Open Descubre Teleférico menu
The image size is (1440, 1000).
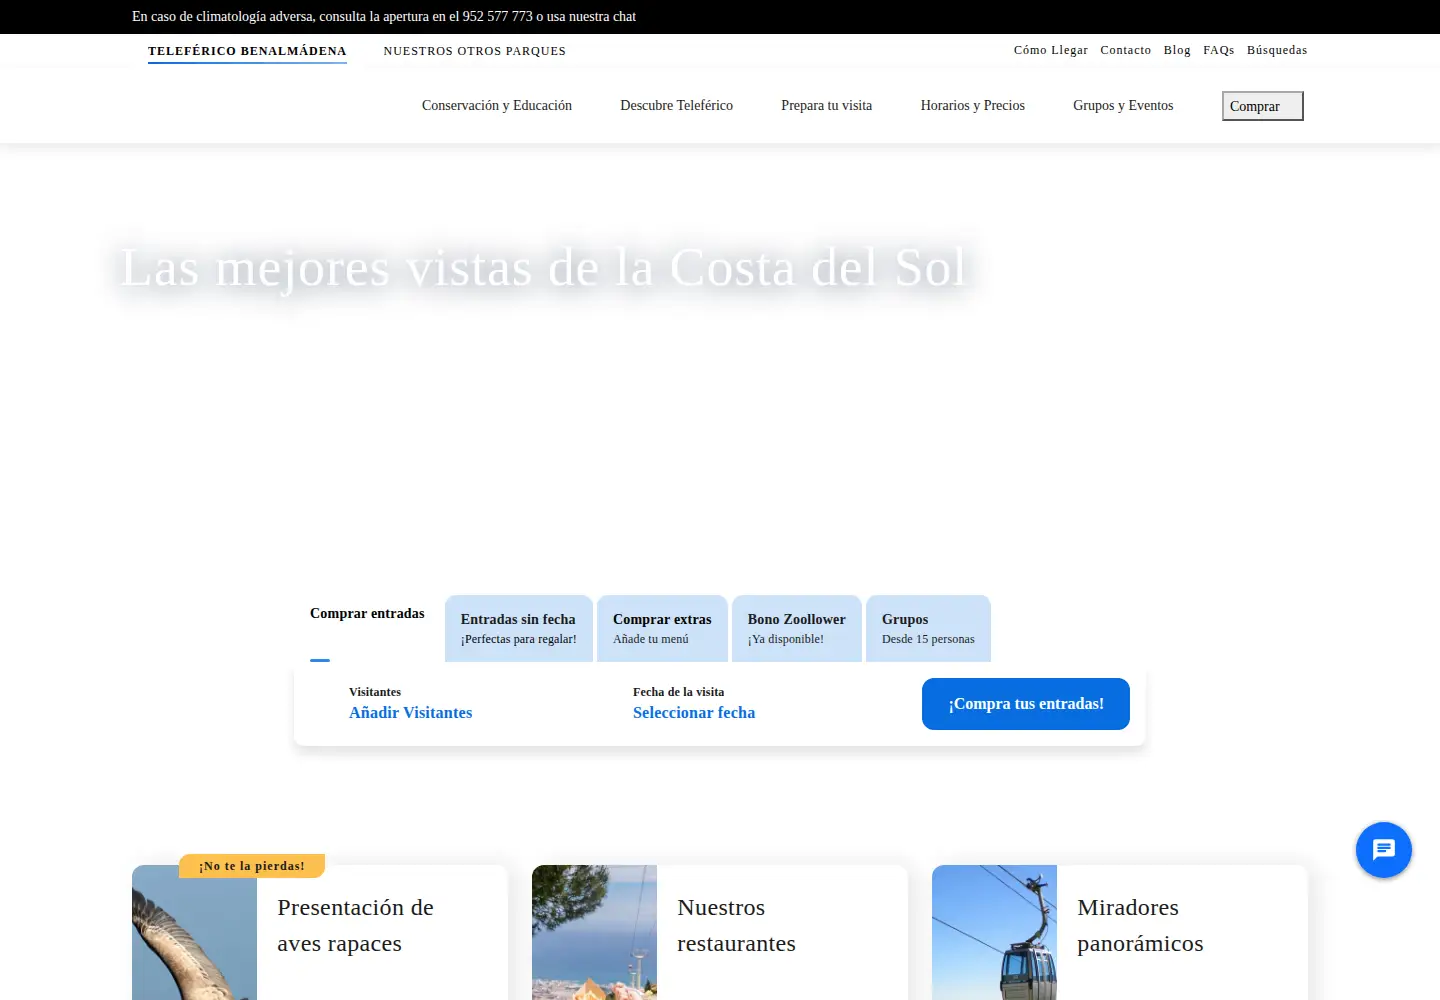(677, 105)
